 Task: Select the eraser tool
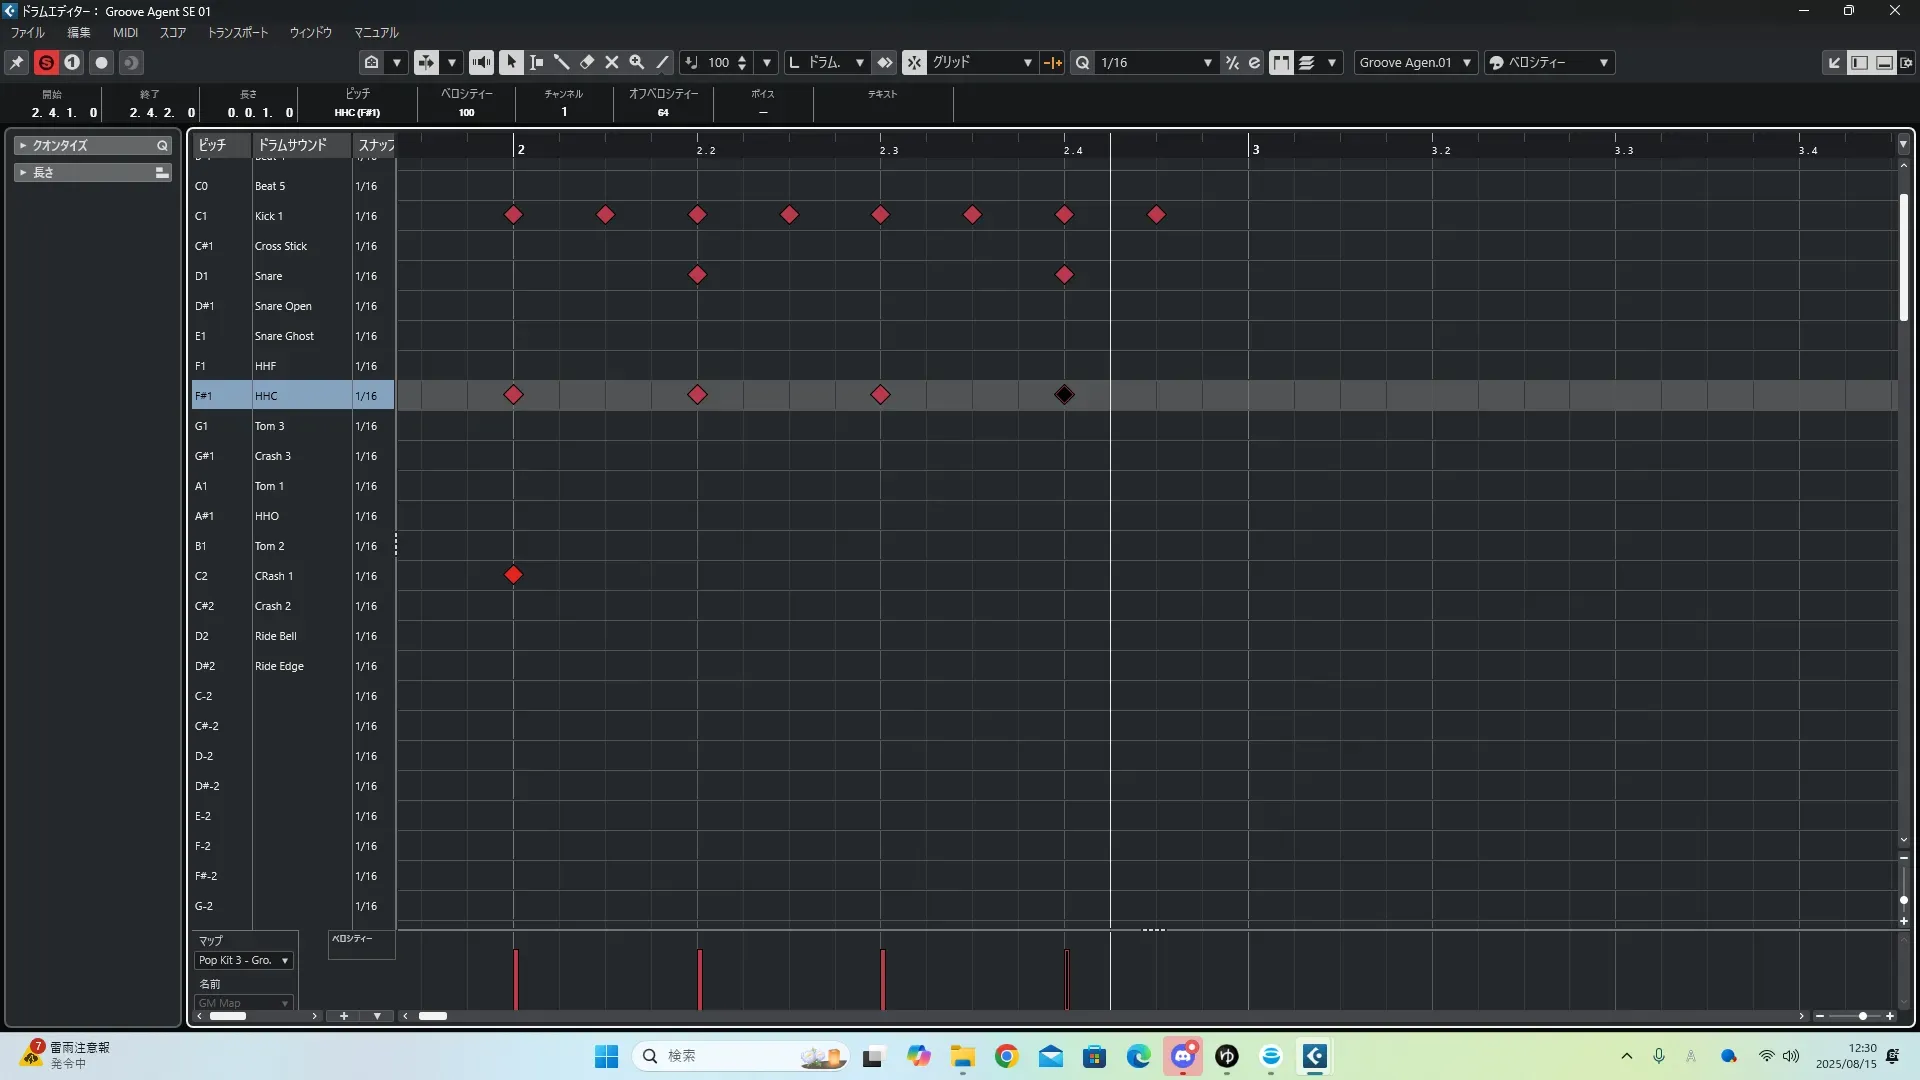coord(587,62)
